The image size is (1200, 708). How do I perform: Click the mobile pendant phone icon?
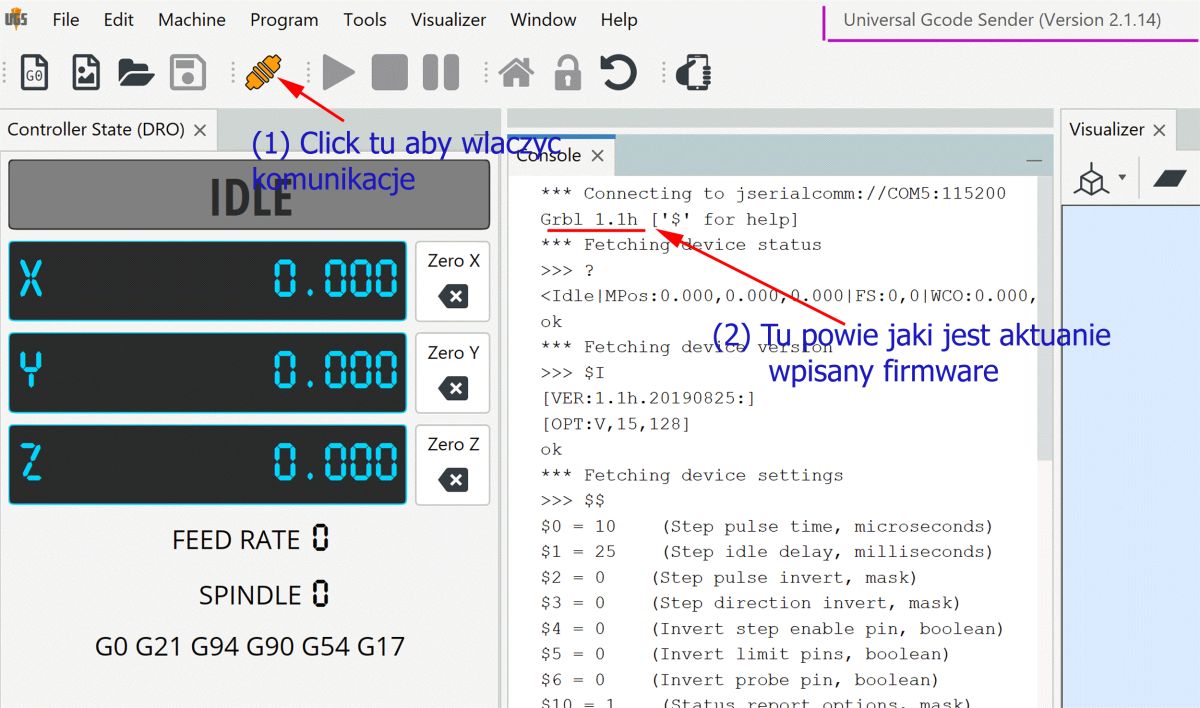pos(693,73)
